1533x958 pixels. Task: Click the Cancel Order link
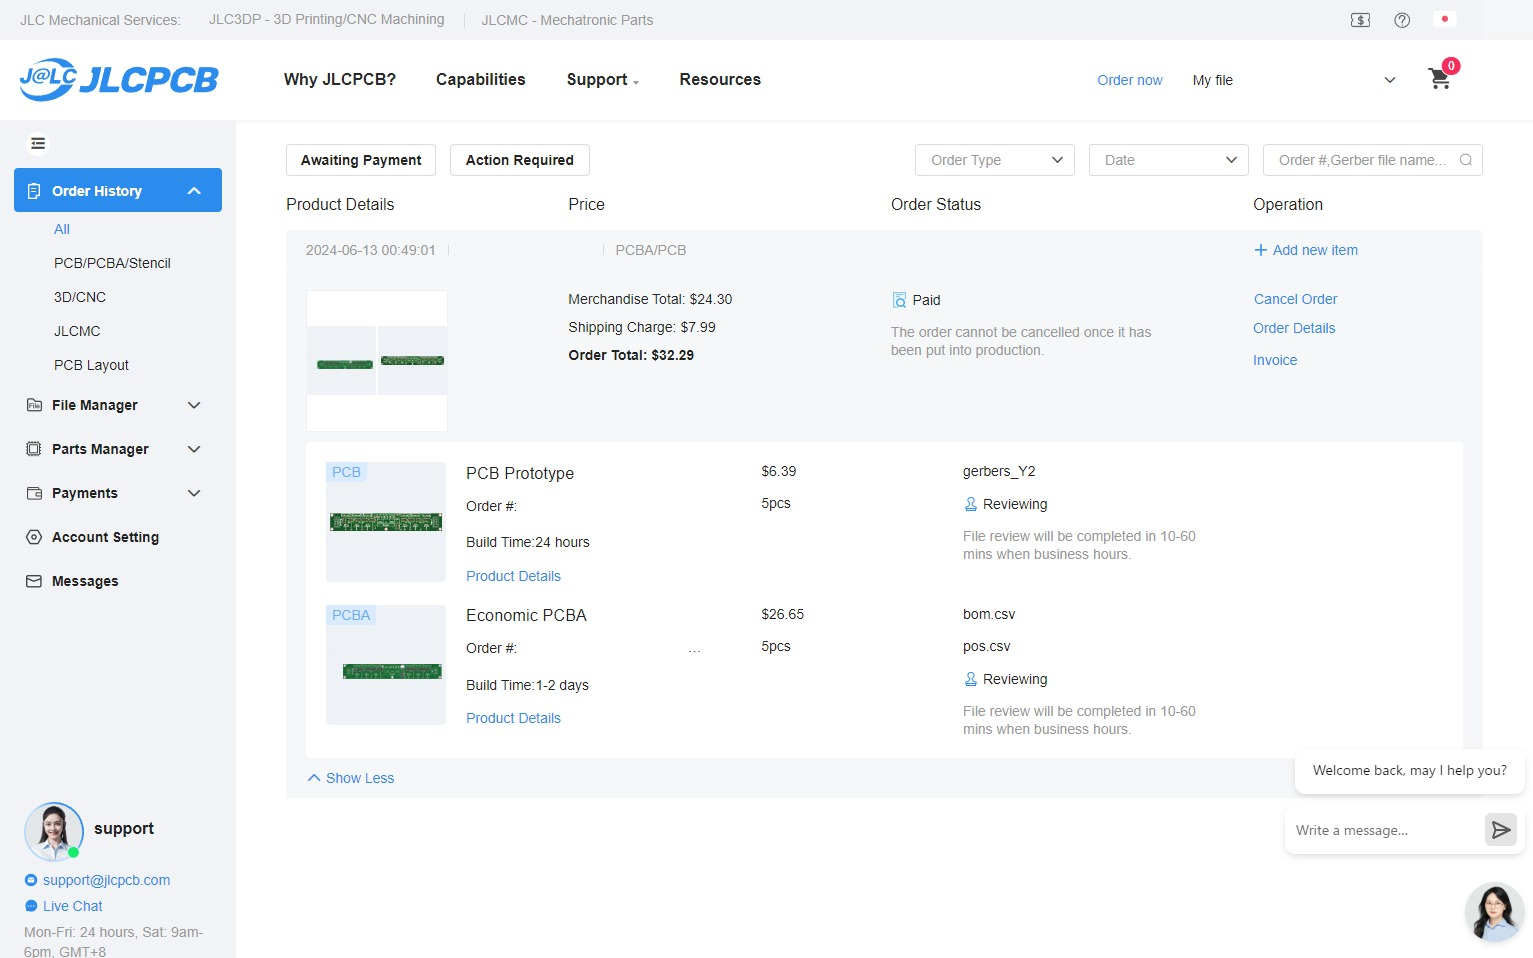point(1295,299)
